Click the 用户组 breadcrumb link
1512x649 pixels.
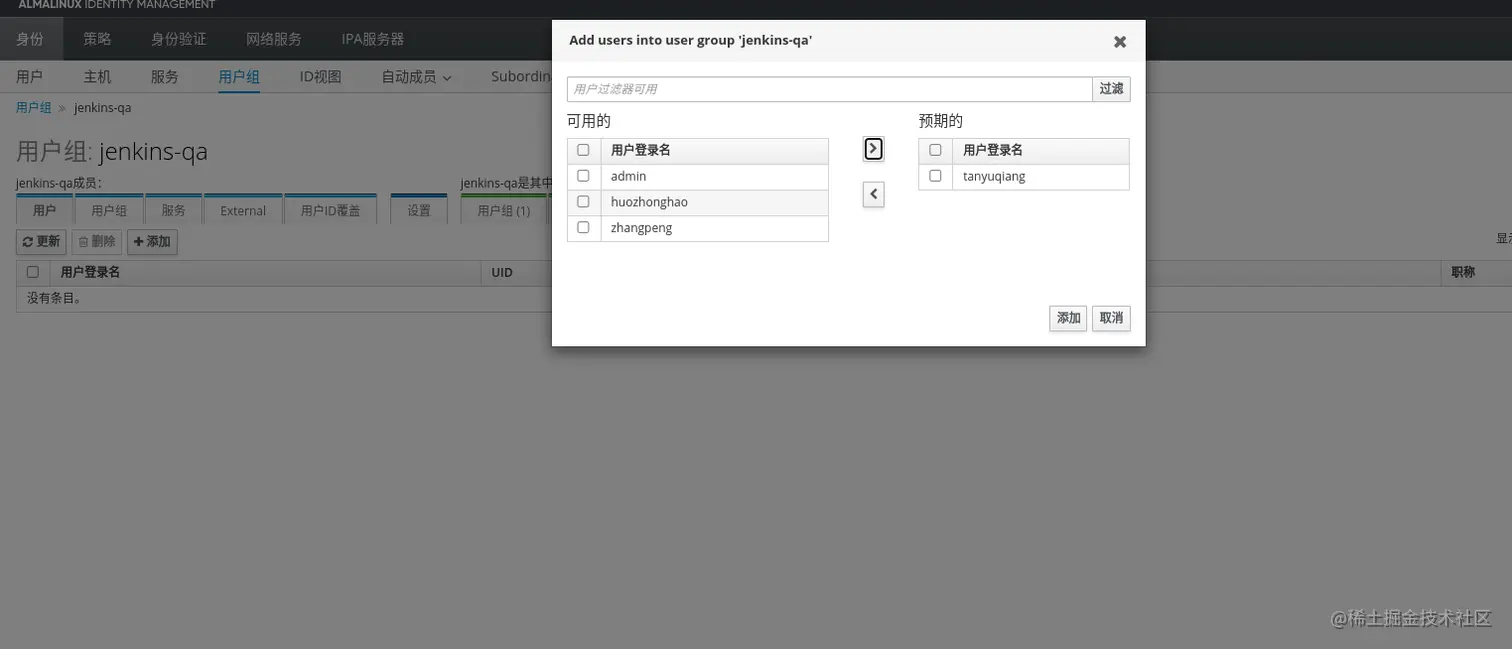tap(34, 108)
